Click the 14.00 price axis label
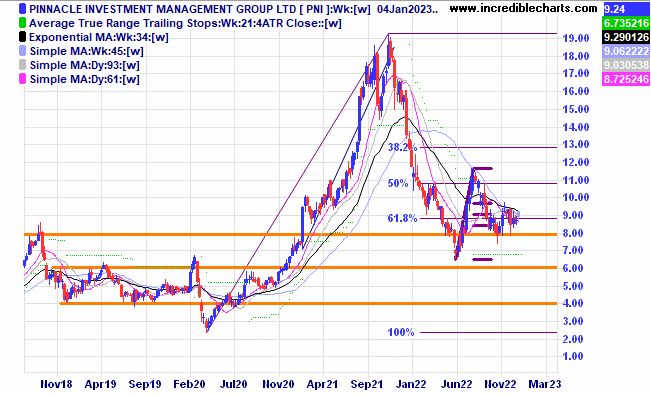 (x=576, y=127)
